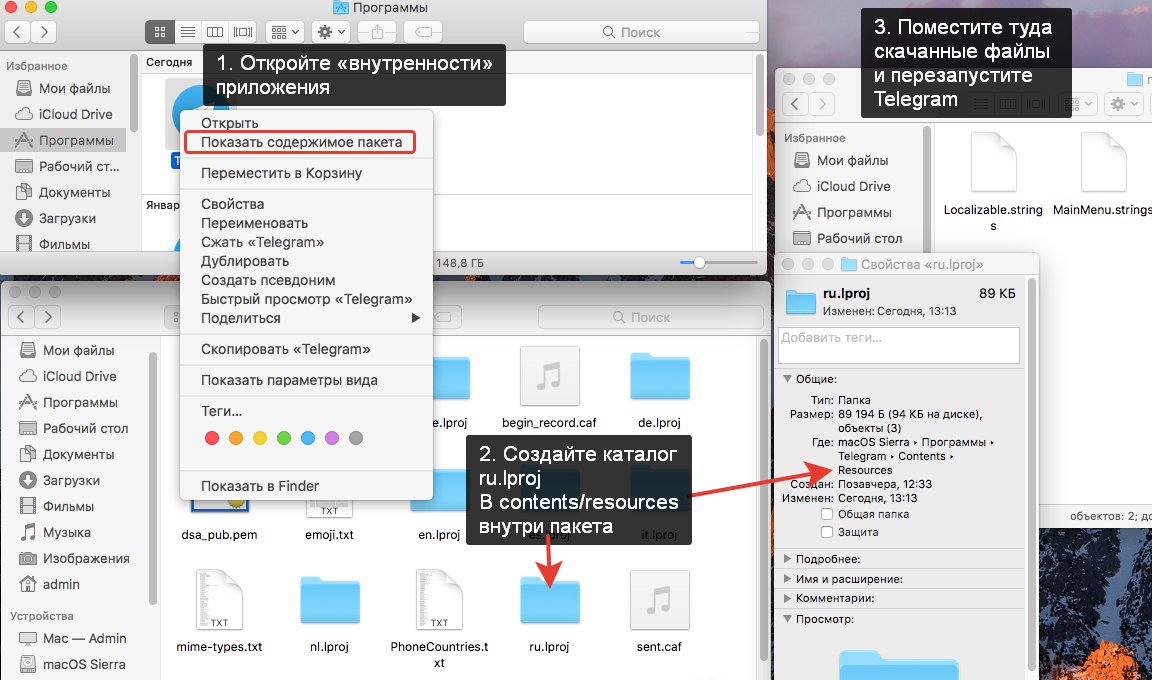Select the ru.lproj folder icon
The image size is (1152, 680).
[x=550, y=600]
